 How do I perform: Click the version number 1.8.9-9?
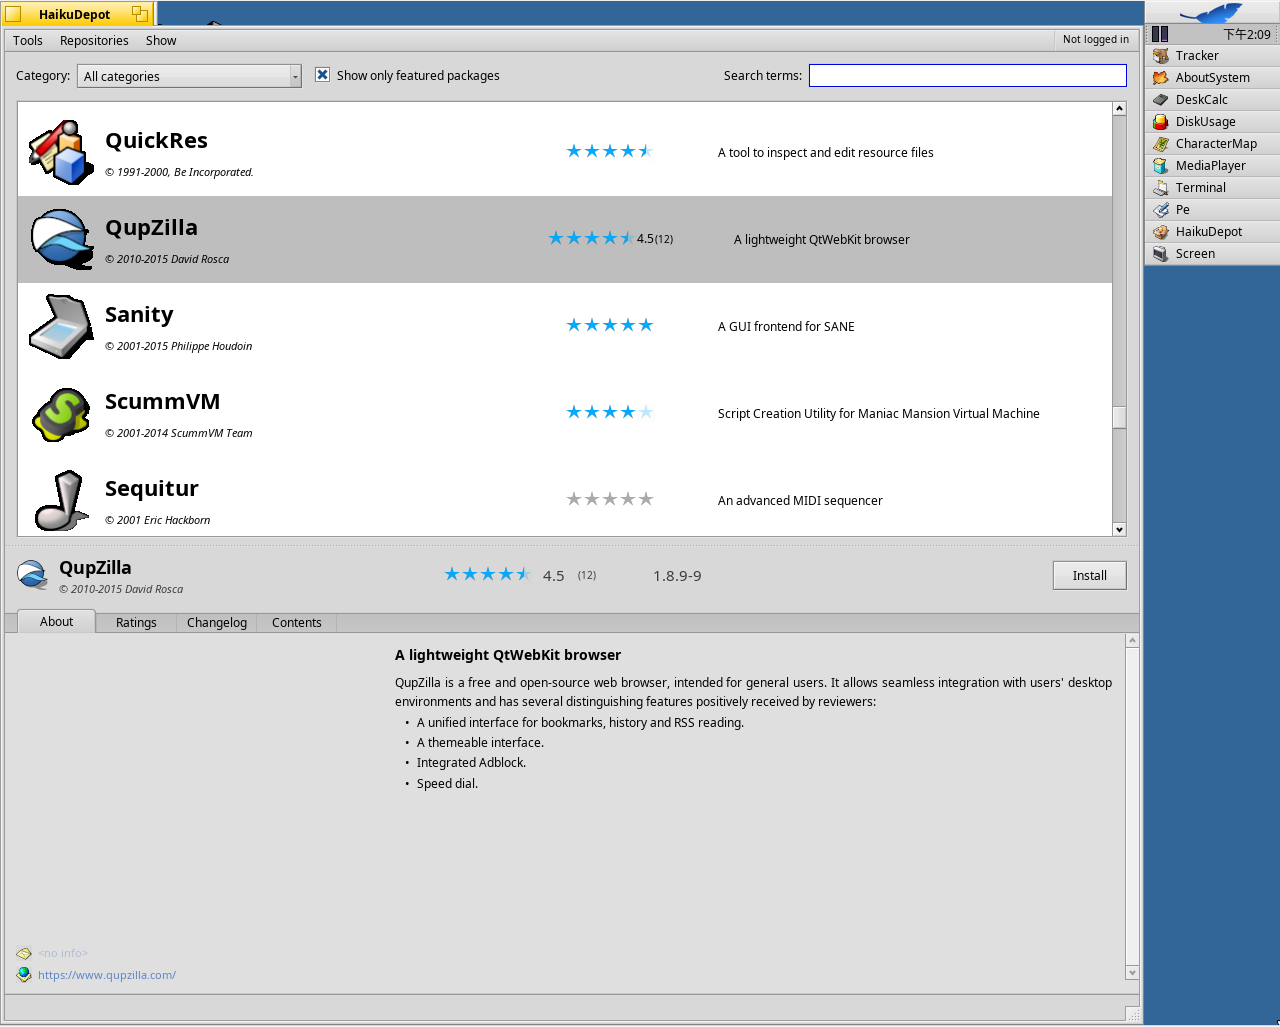point(677,576)
